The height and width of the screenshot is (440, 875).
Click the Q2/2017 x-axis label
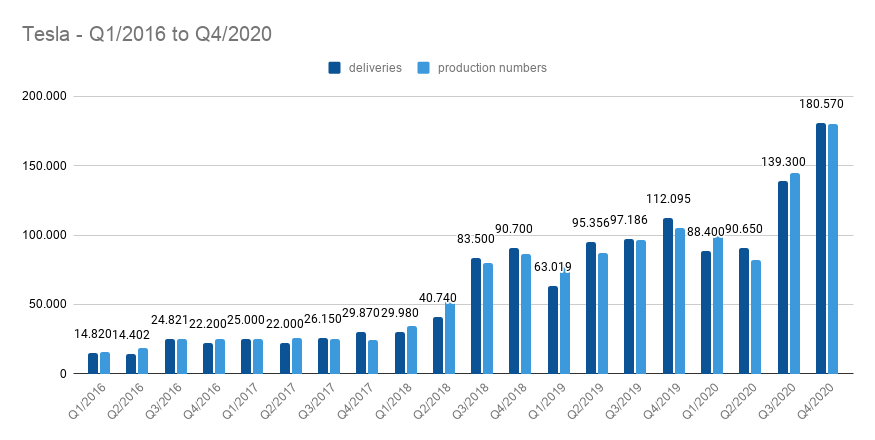(x=280, y=400)
